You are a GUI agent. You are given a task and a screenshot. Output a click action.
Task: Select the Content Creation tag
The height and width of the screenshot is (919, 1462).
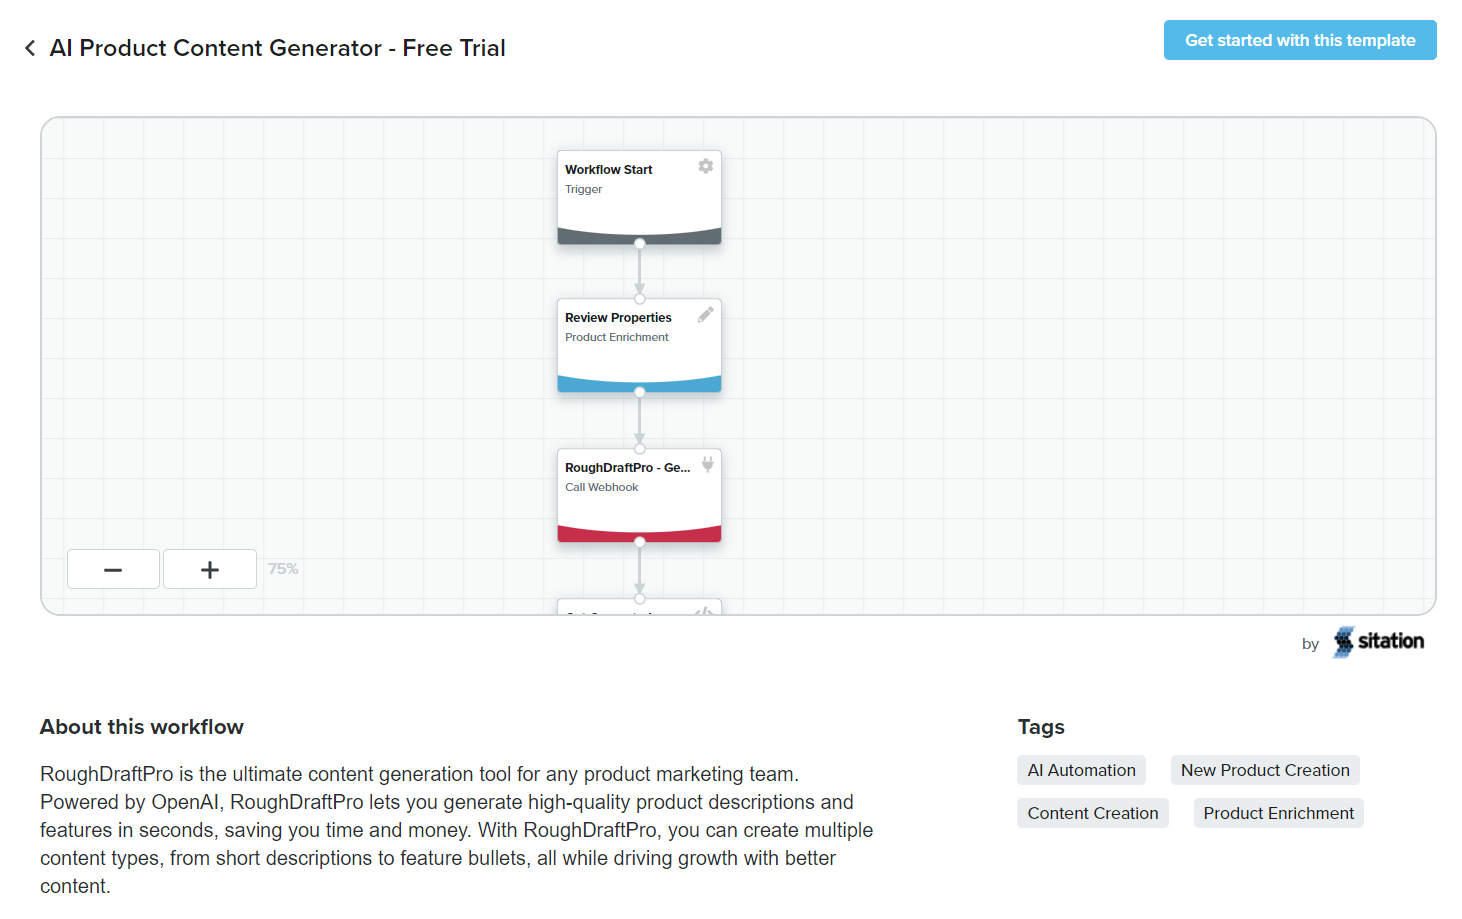click(1092, 812)
